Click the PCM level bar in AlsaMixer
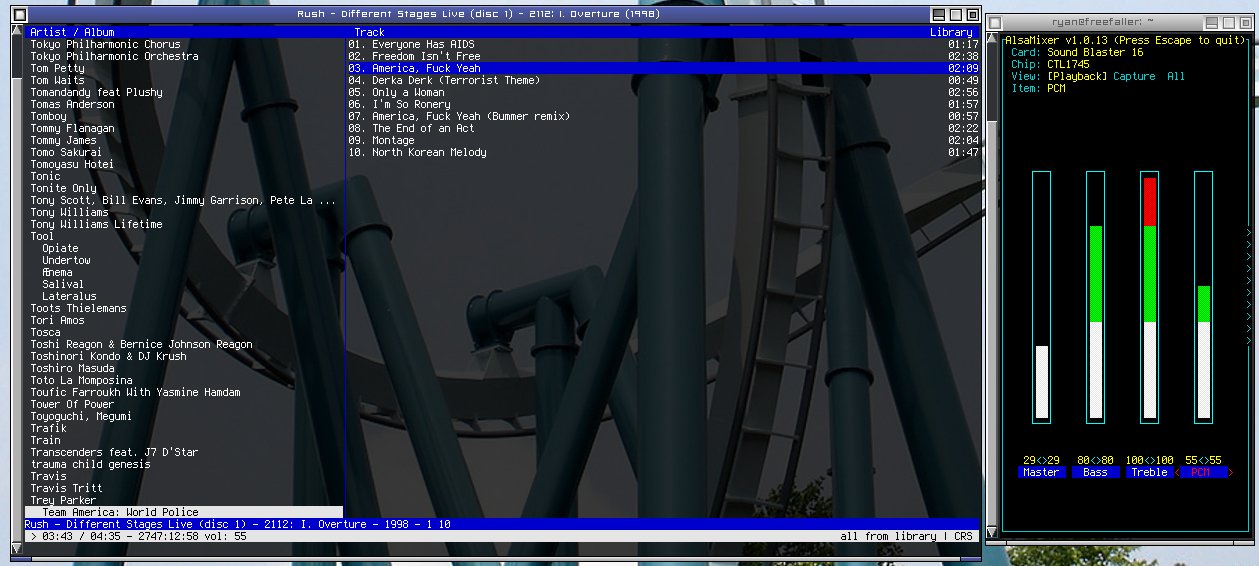This screenshot has width=1259, height=566. click(x=1203, y=295)
